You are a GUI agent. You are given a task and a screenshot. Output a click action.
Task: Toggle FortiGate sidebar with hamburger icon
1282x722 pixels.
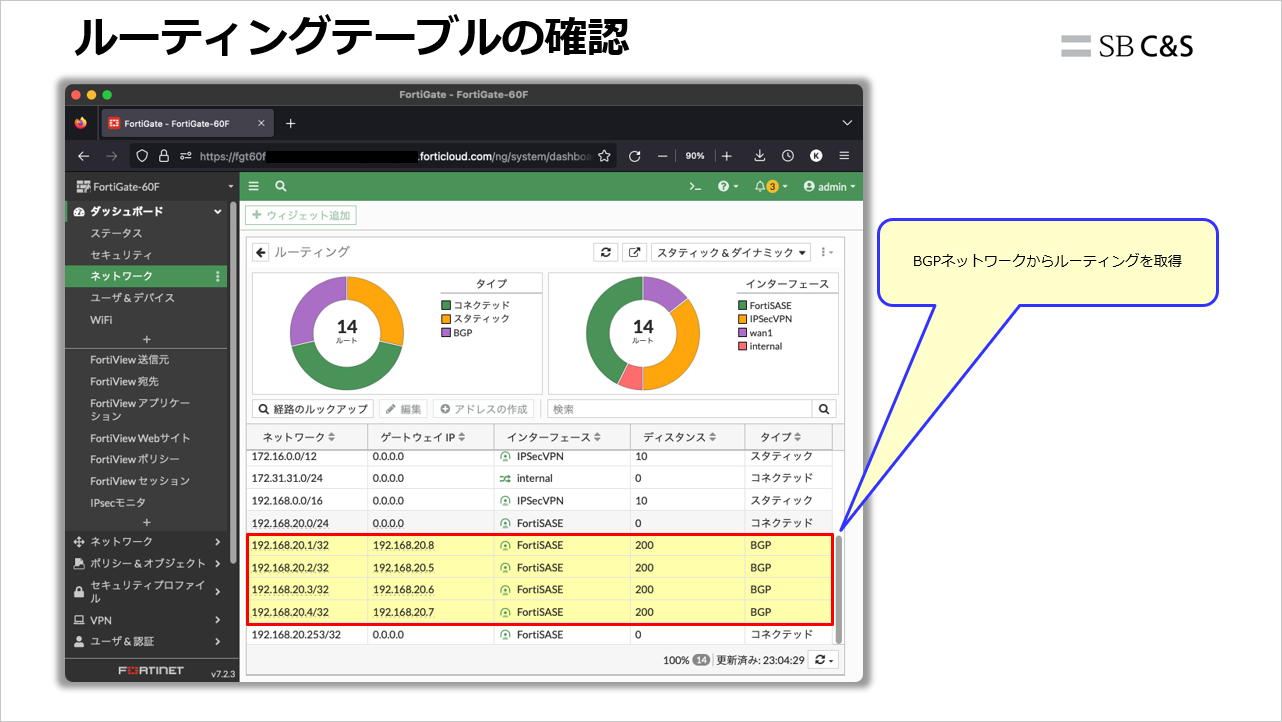point(254,186)
